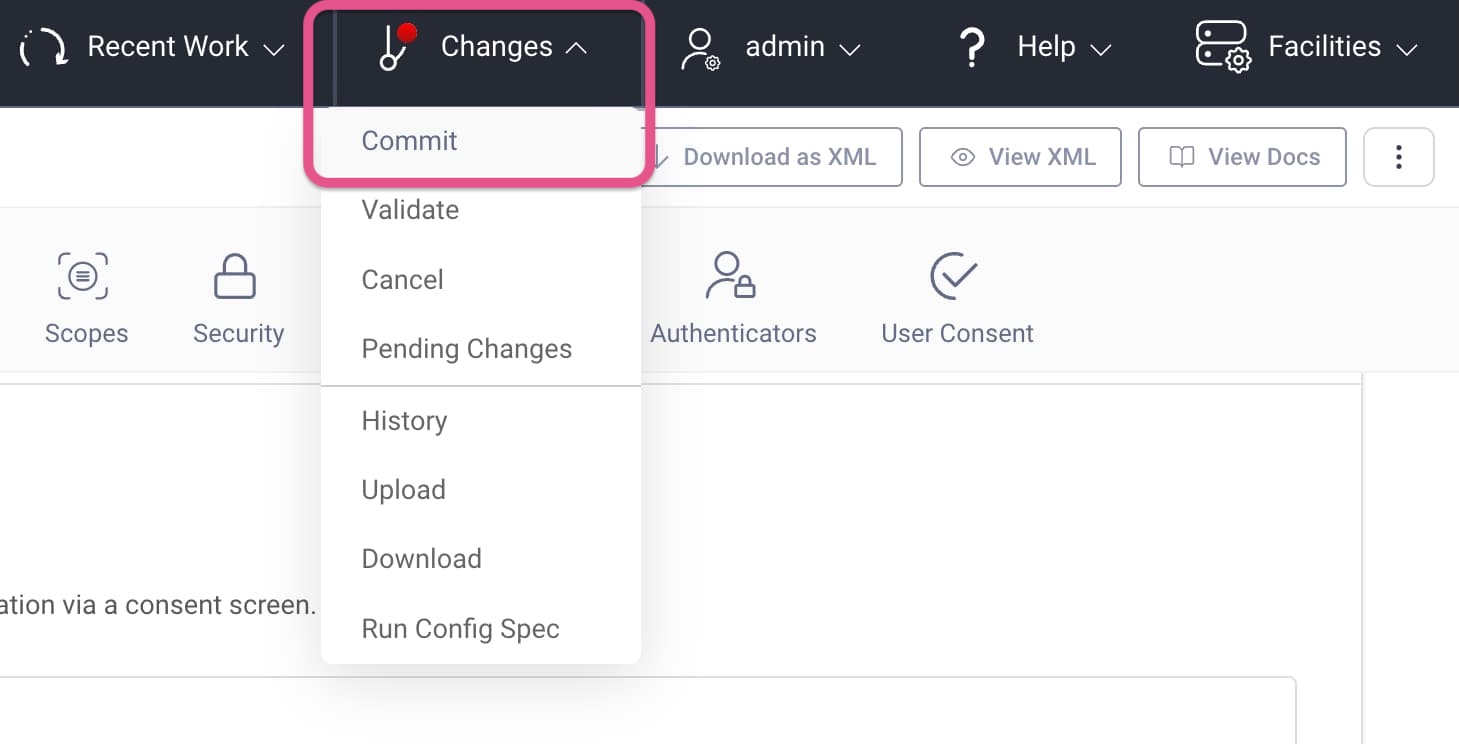Click the Recent Work refresh icon

click(42, 46)
